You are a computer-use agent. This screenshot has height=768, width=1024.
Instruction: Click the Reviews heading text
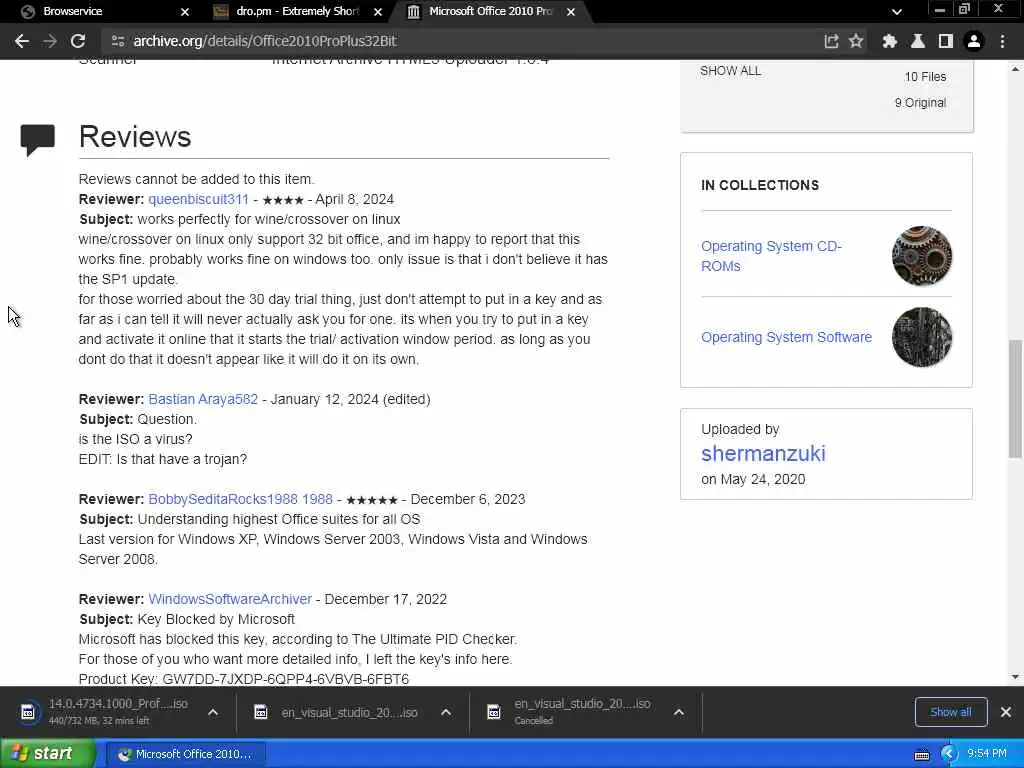pos(135,136)
